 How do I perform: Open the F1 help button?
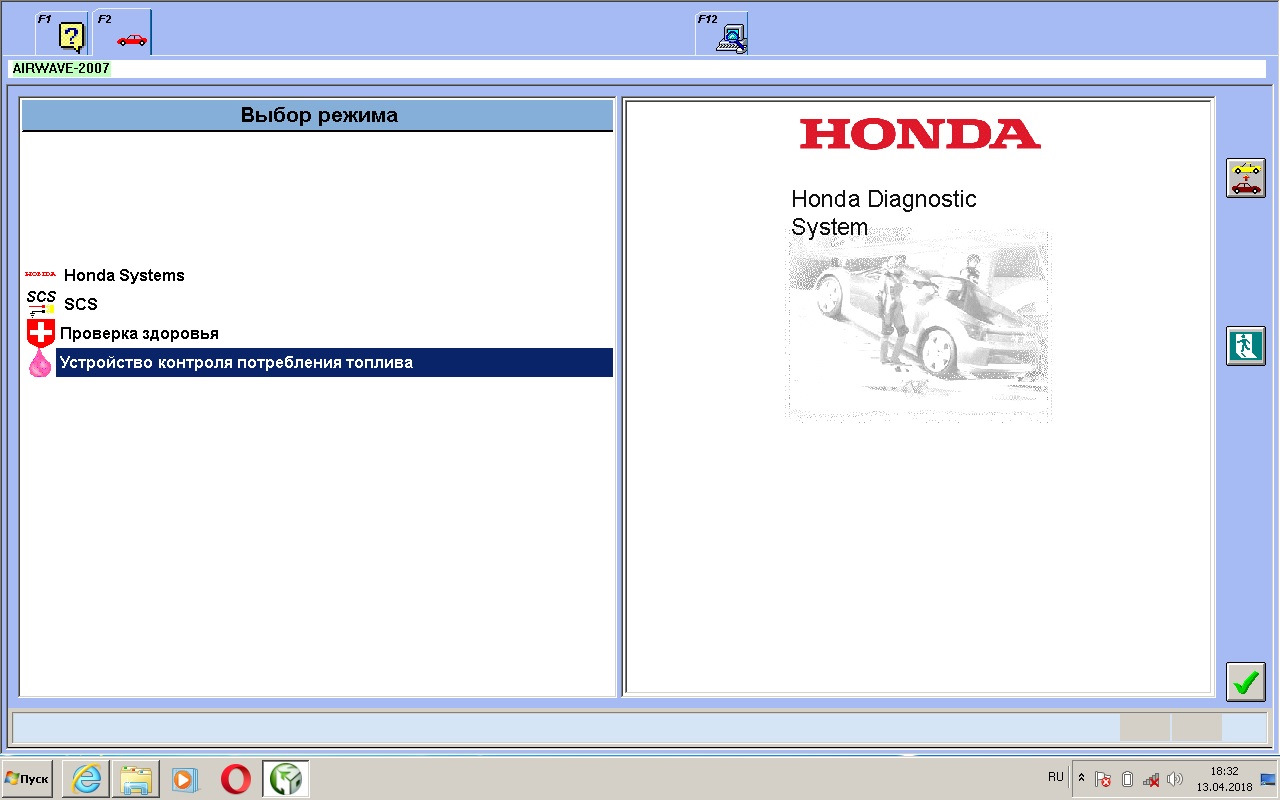point(61,33)
